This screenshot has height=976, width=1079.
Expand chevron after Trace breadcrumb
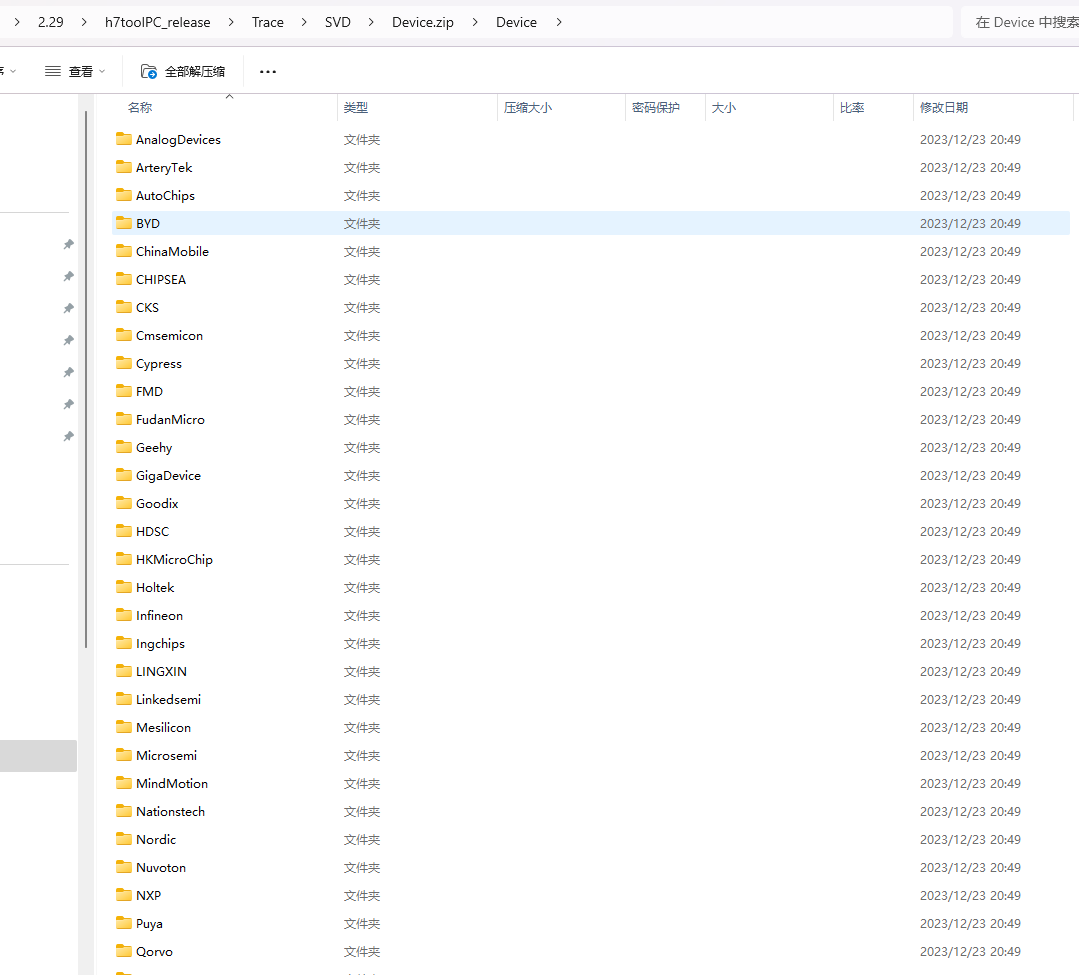pyautogui.click(x=304, y=22)
